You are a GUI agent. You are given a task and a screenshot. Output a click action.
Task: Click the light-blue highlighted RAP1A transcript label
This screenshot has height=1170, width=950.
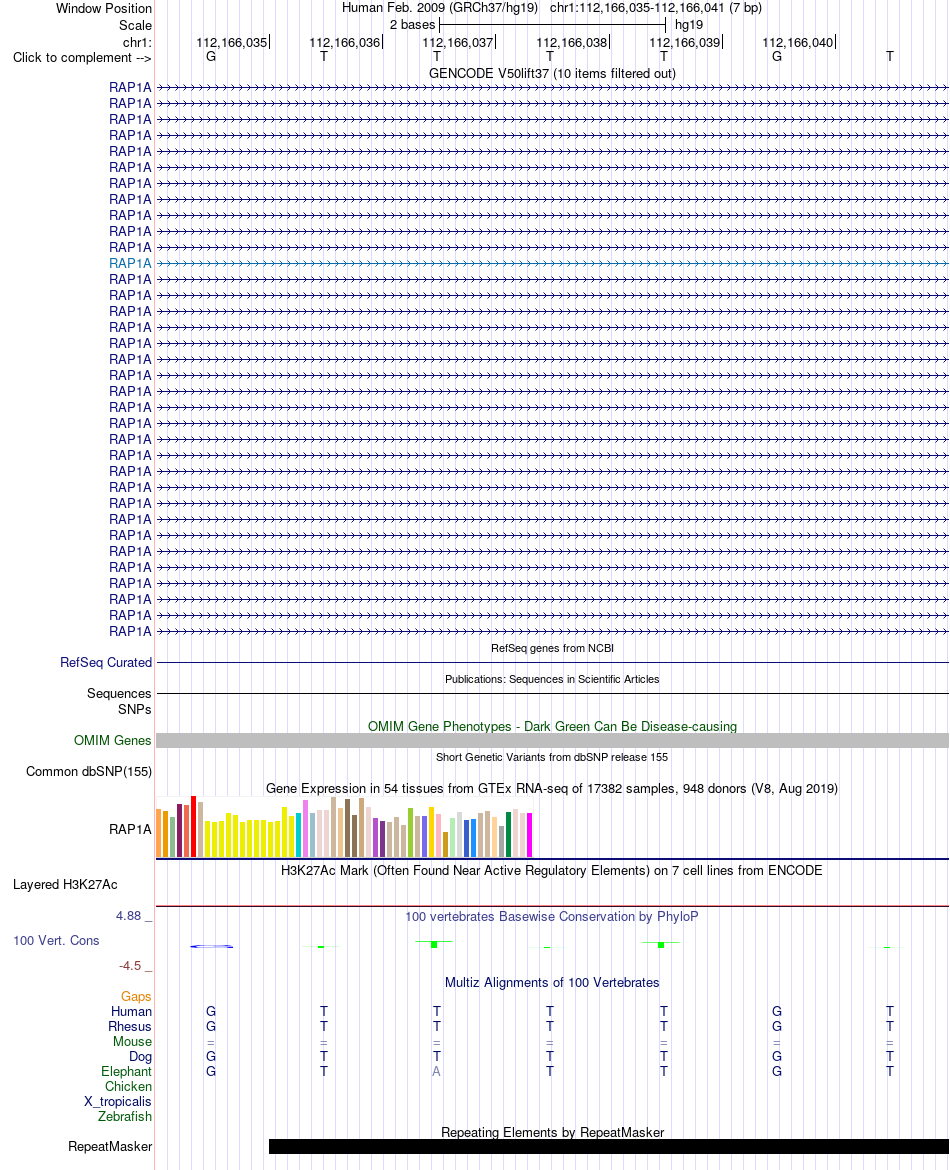click(x=130, y=263)
